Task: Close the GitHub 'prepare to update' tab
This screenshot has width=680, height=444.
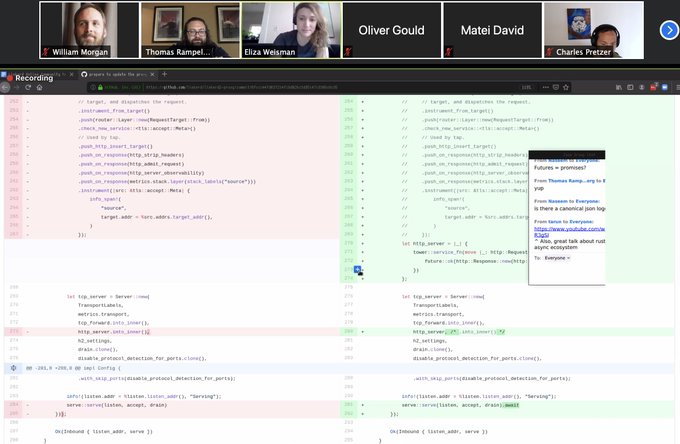Action: [152, 75]
